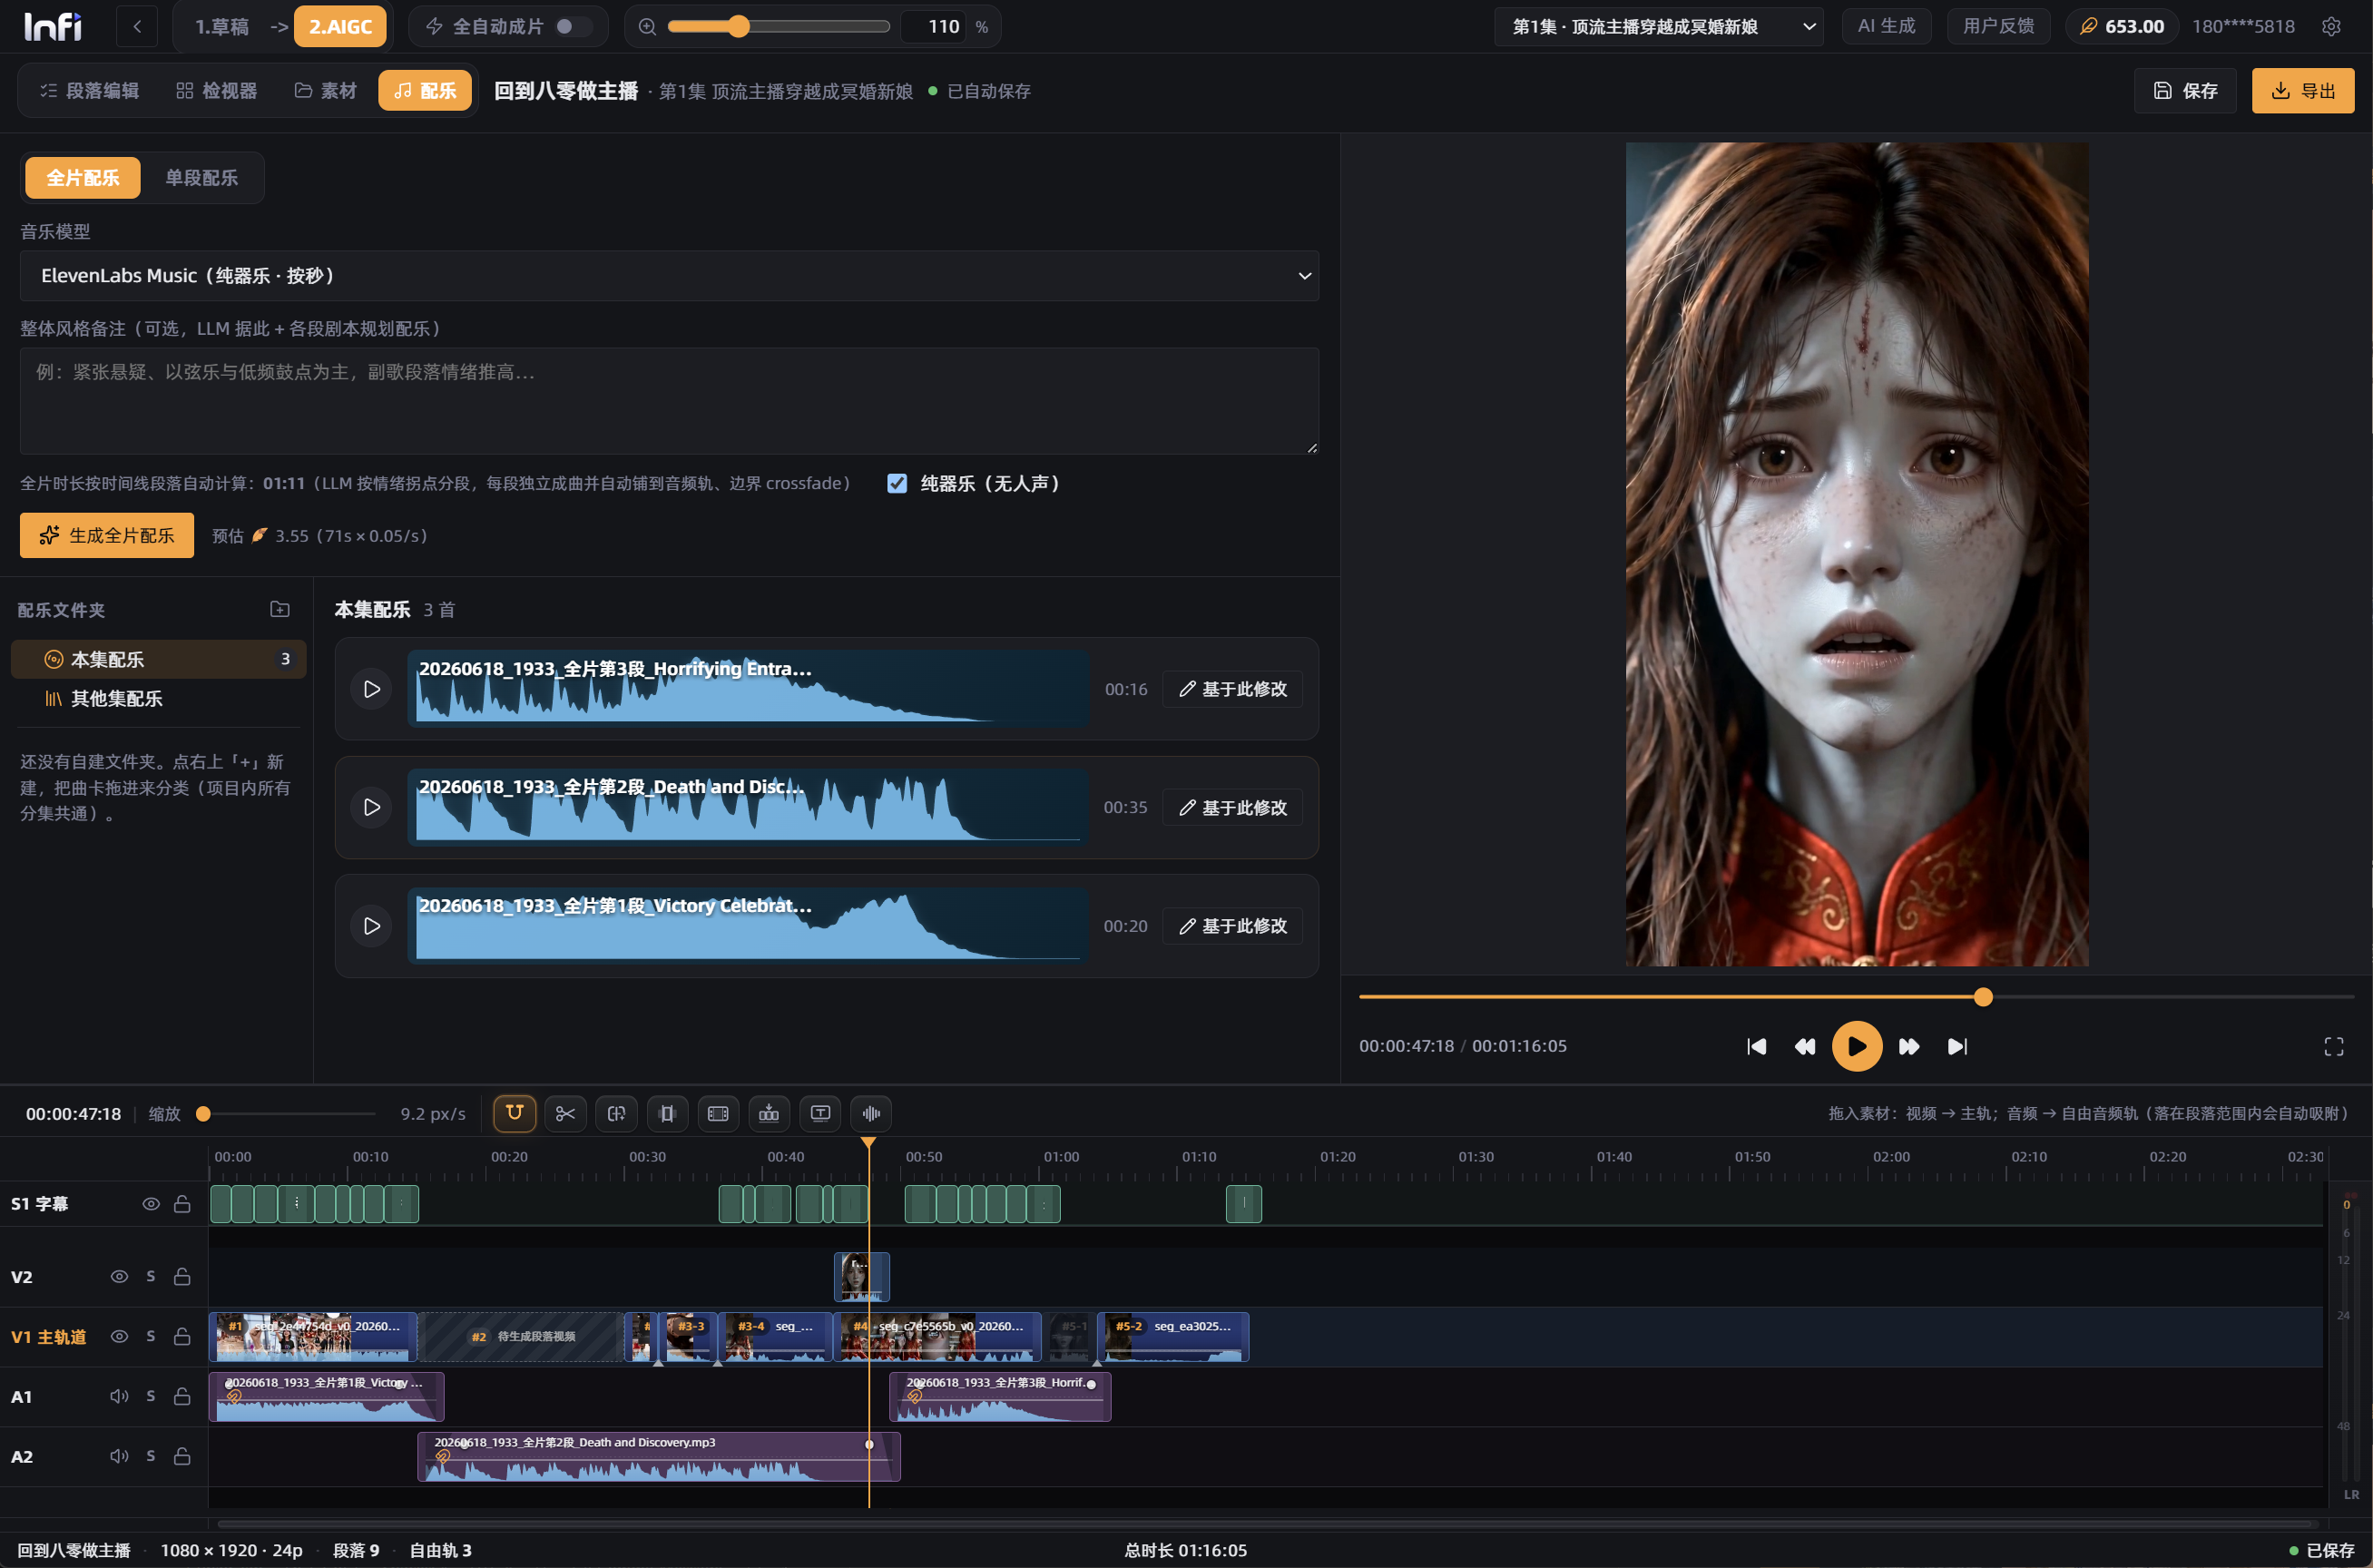Select the 本集配乐 folder
Image resolution: width=2373 pixels, height=1568 pixels.
[x=158, y=659]
